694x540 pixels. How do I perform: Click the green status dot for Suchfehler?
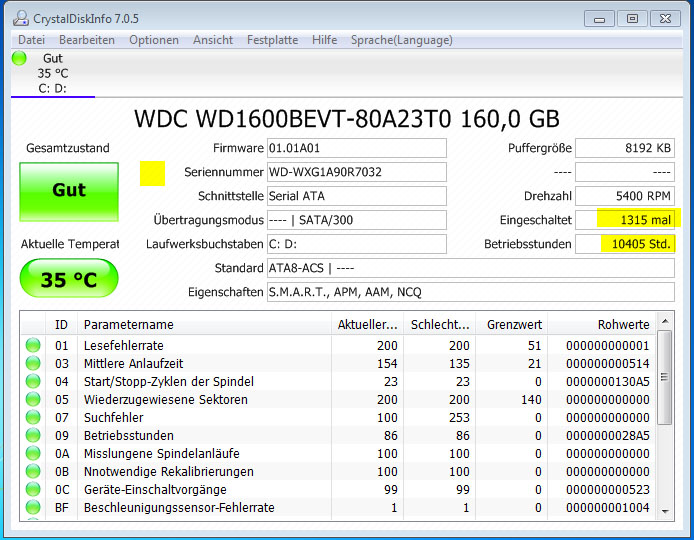(33, 417)
